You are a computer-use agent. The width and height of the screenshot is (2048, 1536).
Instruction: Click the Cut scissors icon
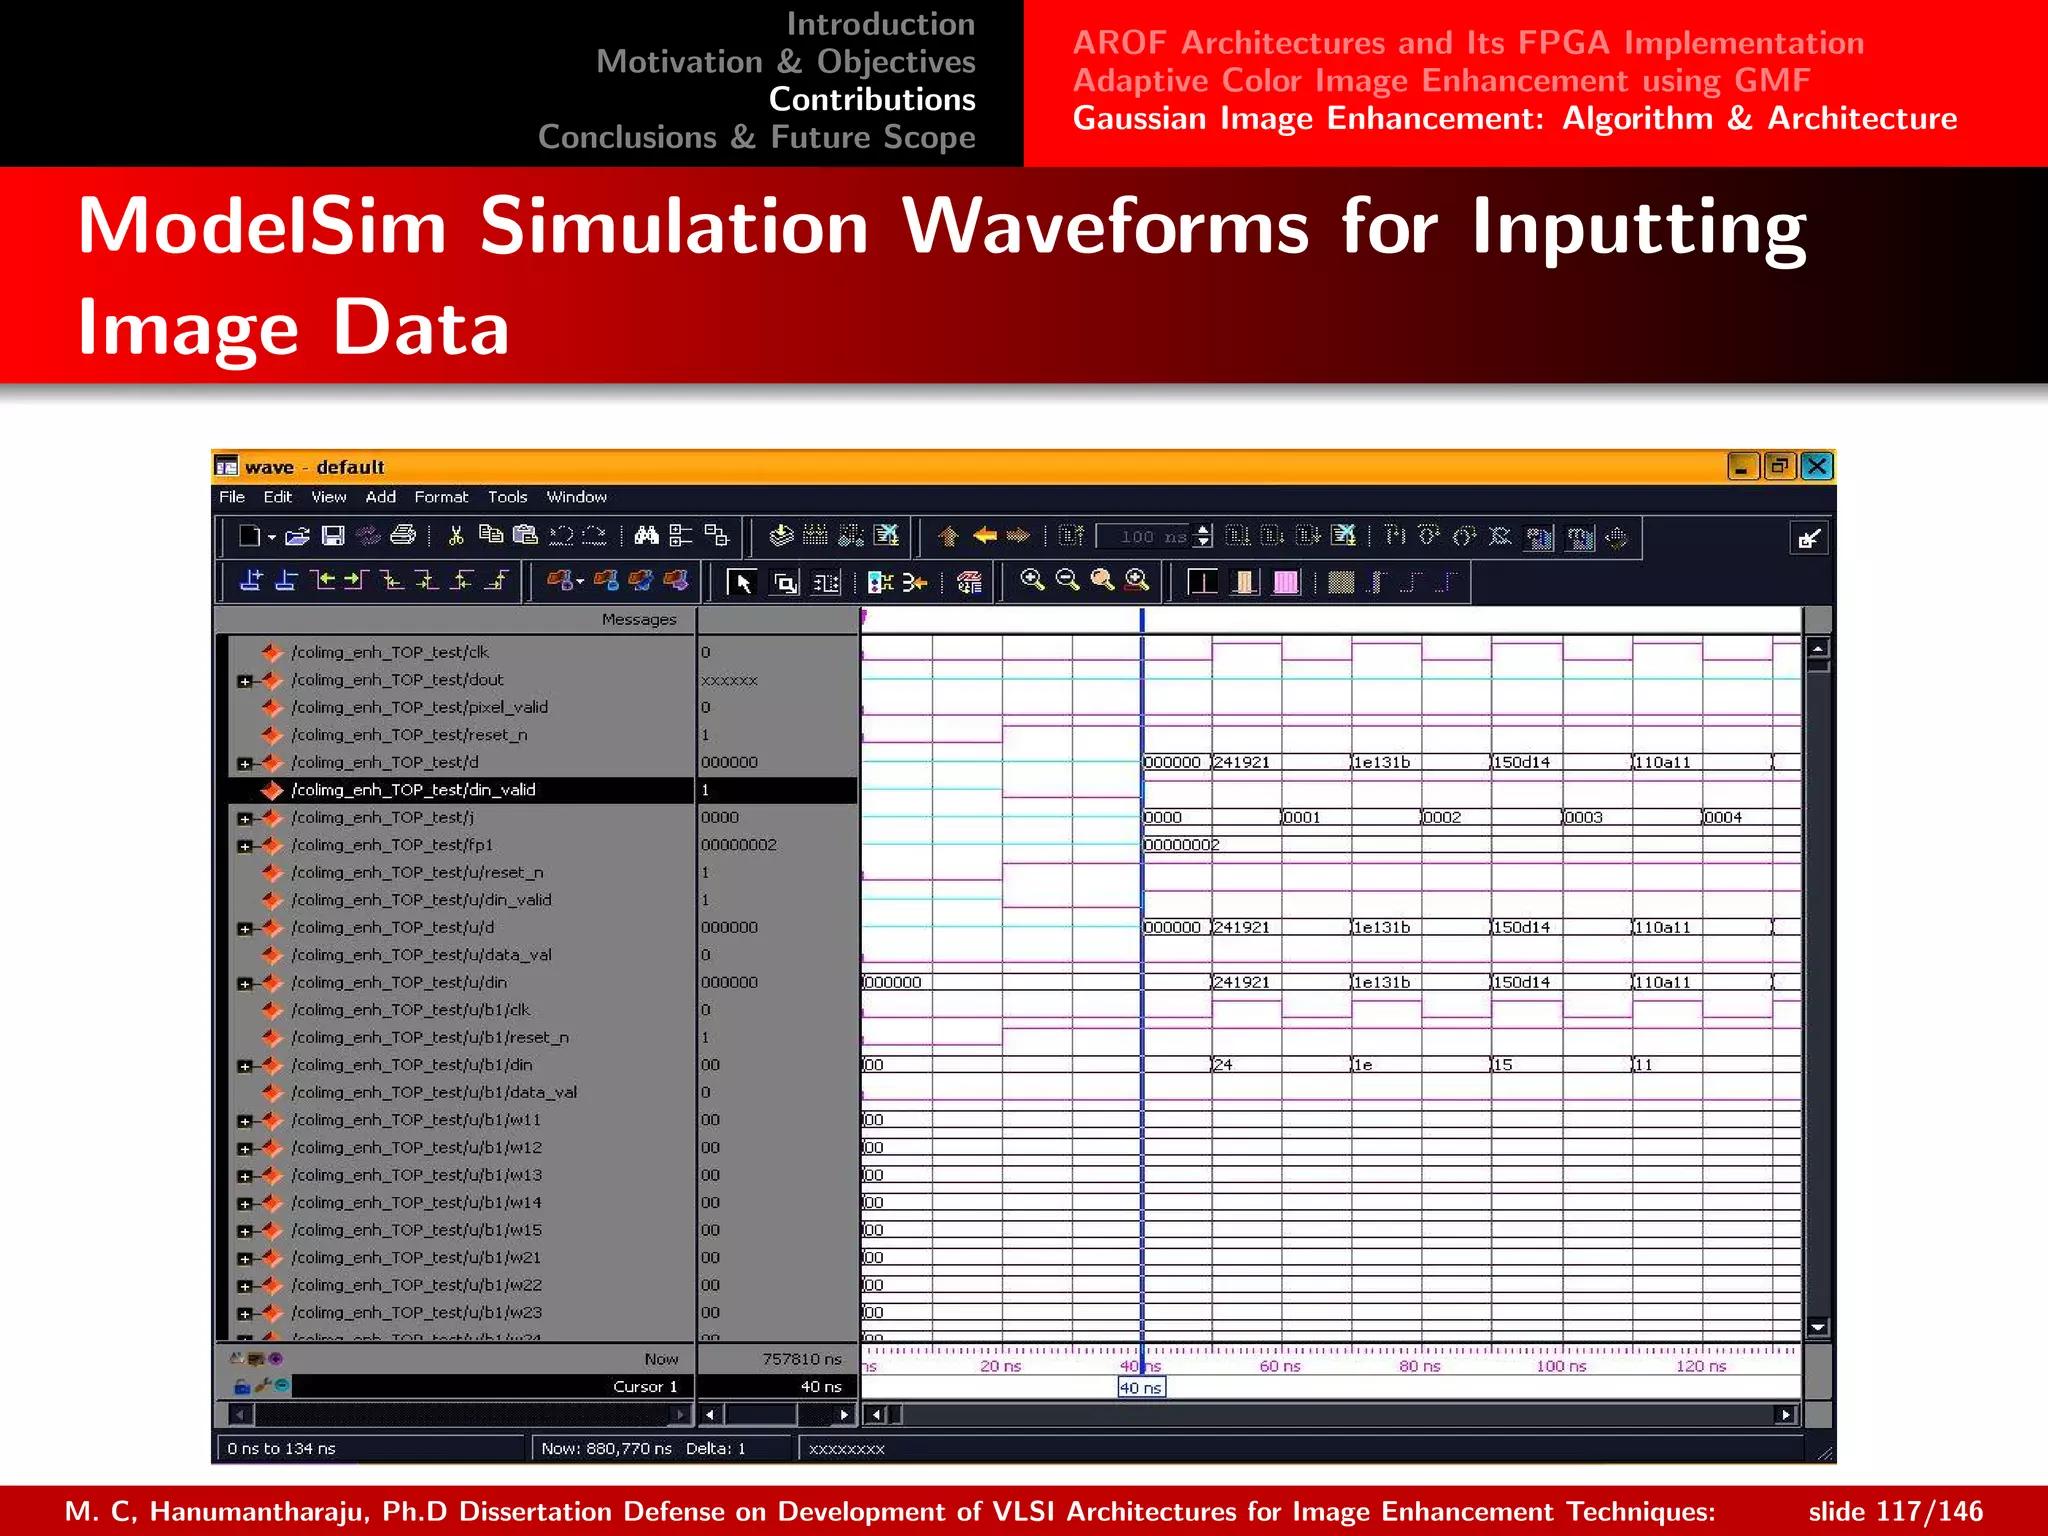(x=456, y=536)
